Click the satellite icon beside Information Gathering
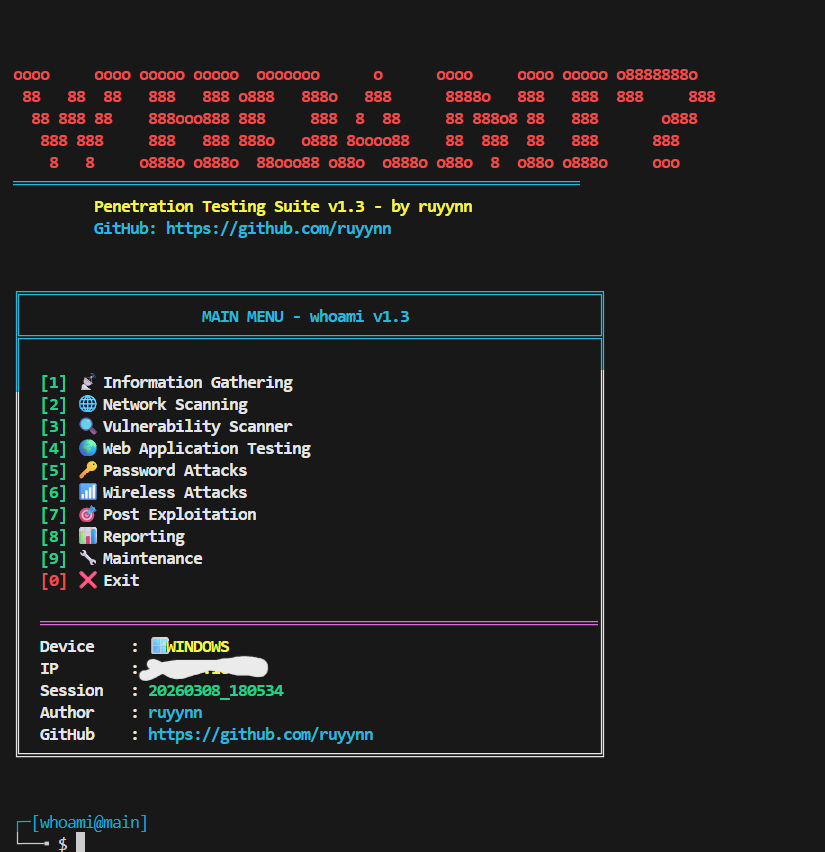Image resolution: width=825 pixels, height=852 pixels. 88,382
